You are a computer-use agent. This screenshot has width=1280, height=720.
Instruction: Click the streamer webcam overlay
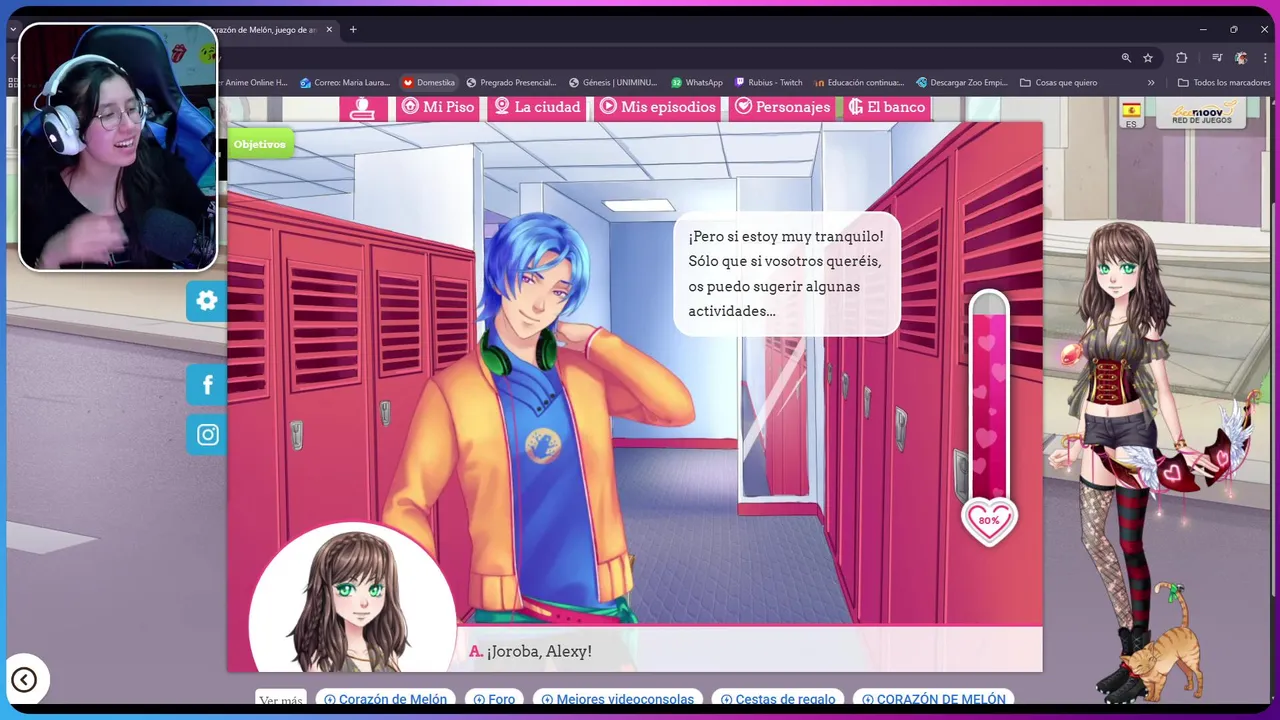point(118,147)
